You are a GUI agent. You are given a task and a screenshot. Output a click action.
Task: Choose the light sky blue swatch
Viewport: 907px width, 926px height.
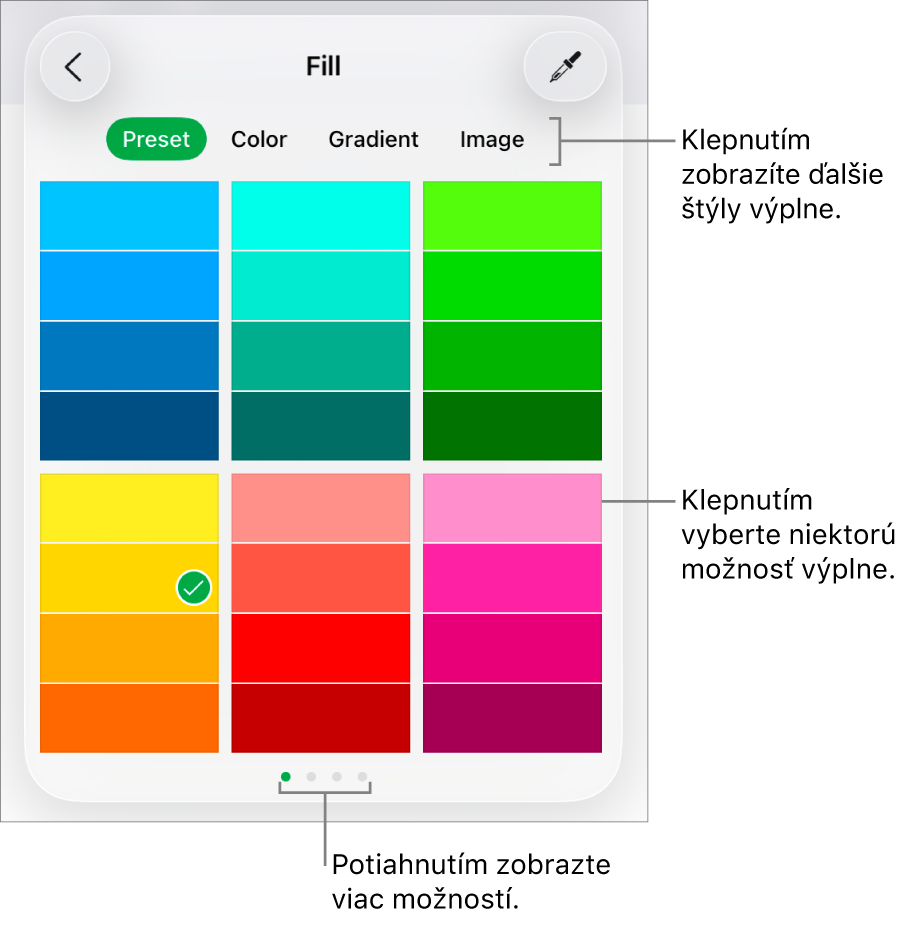tap(129, 216)
